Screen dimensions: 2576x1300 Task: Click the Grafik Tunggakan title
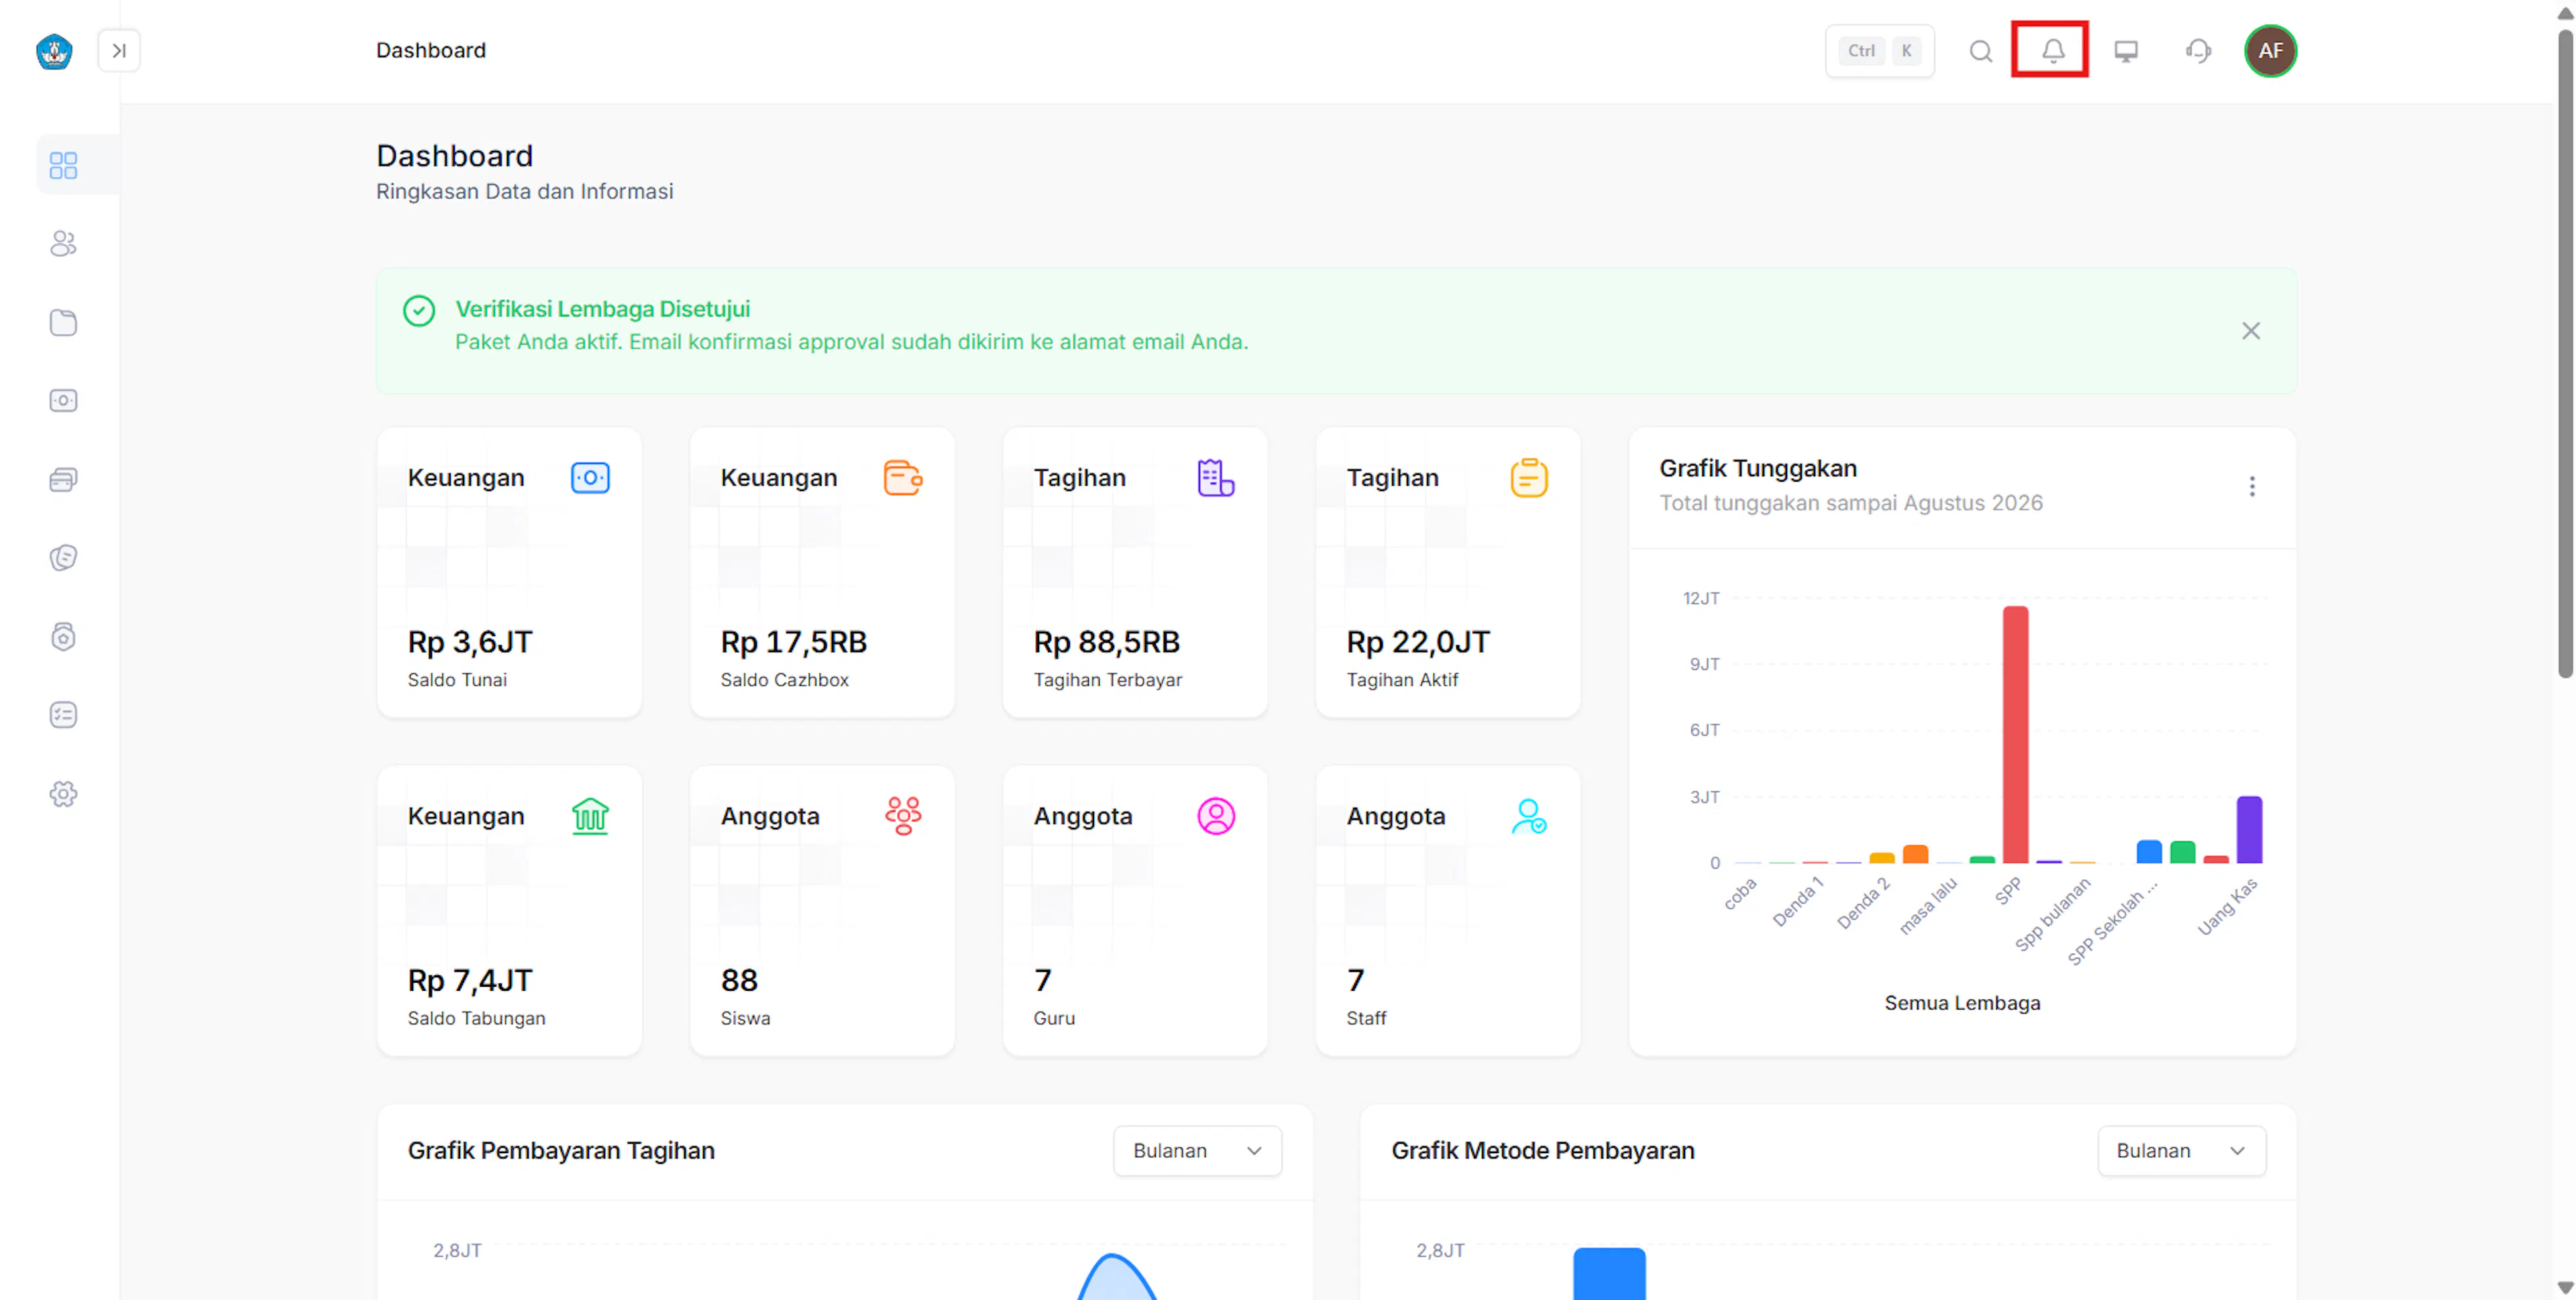pos(1758,468)
